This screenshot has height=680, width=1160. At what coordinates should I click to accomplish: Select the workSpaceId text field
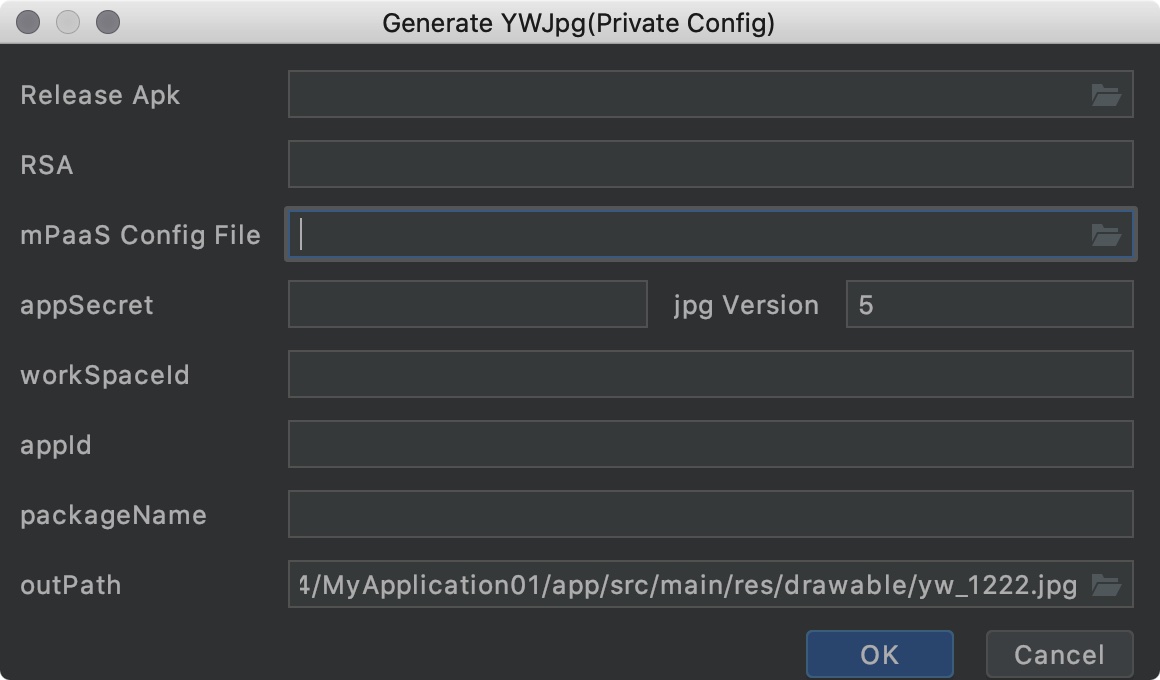(x=710, y=374)
